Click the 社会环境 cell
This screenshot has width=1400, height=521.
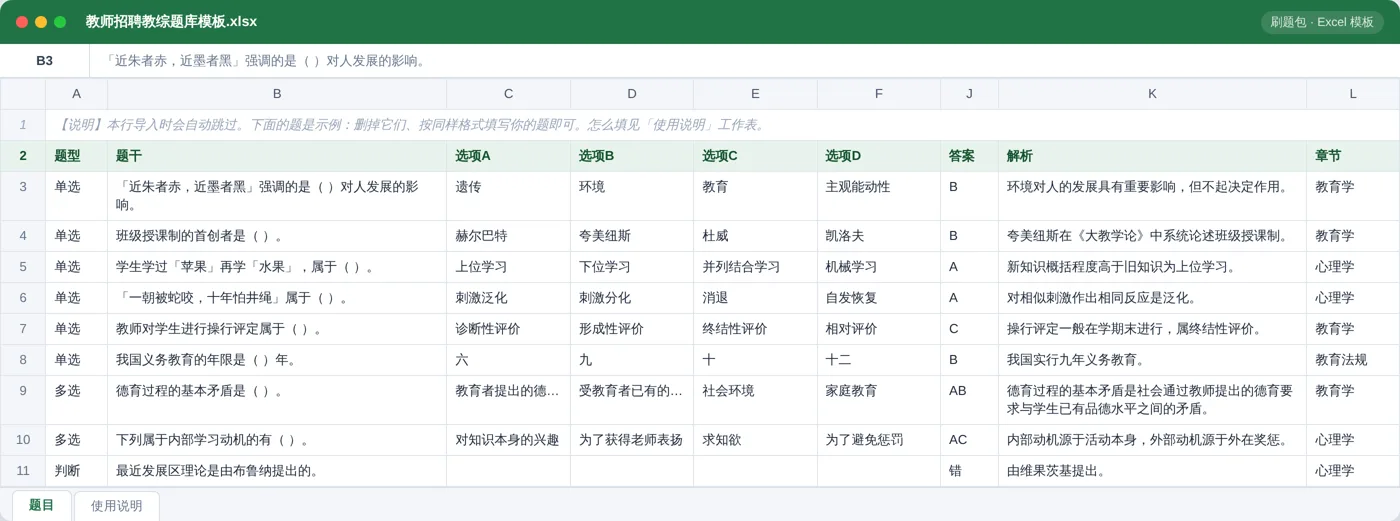[x=755, y=400]
